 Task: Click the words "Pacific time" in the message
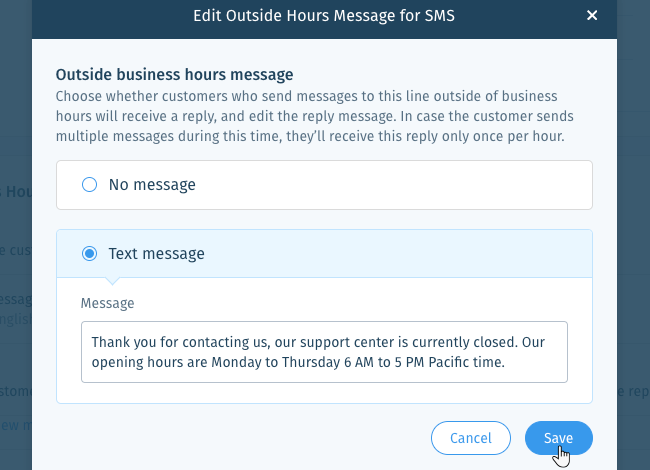[x=466, y=362]
